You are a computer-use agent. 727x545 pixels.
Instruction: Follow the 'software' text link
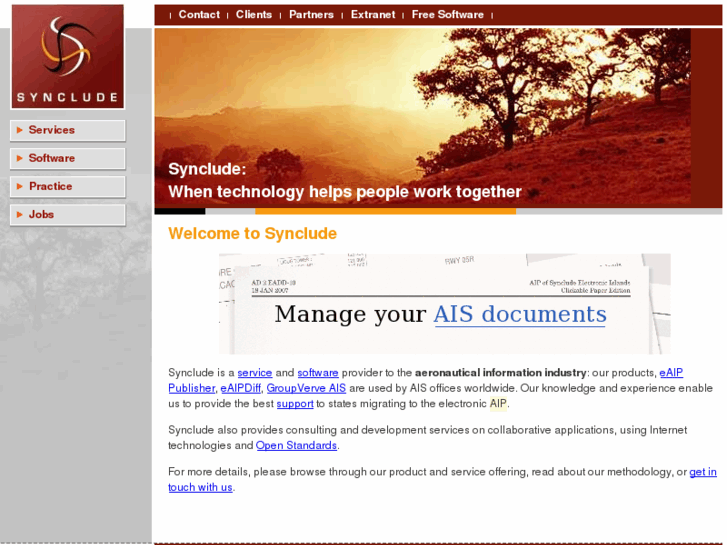318,373
